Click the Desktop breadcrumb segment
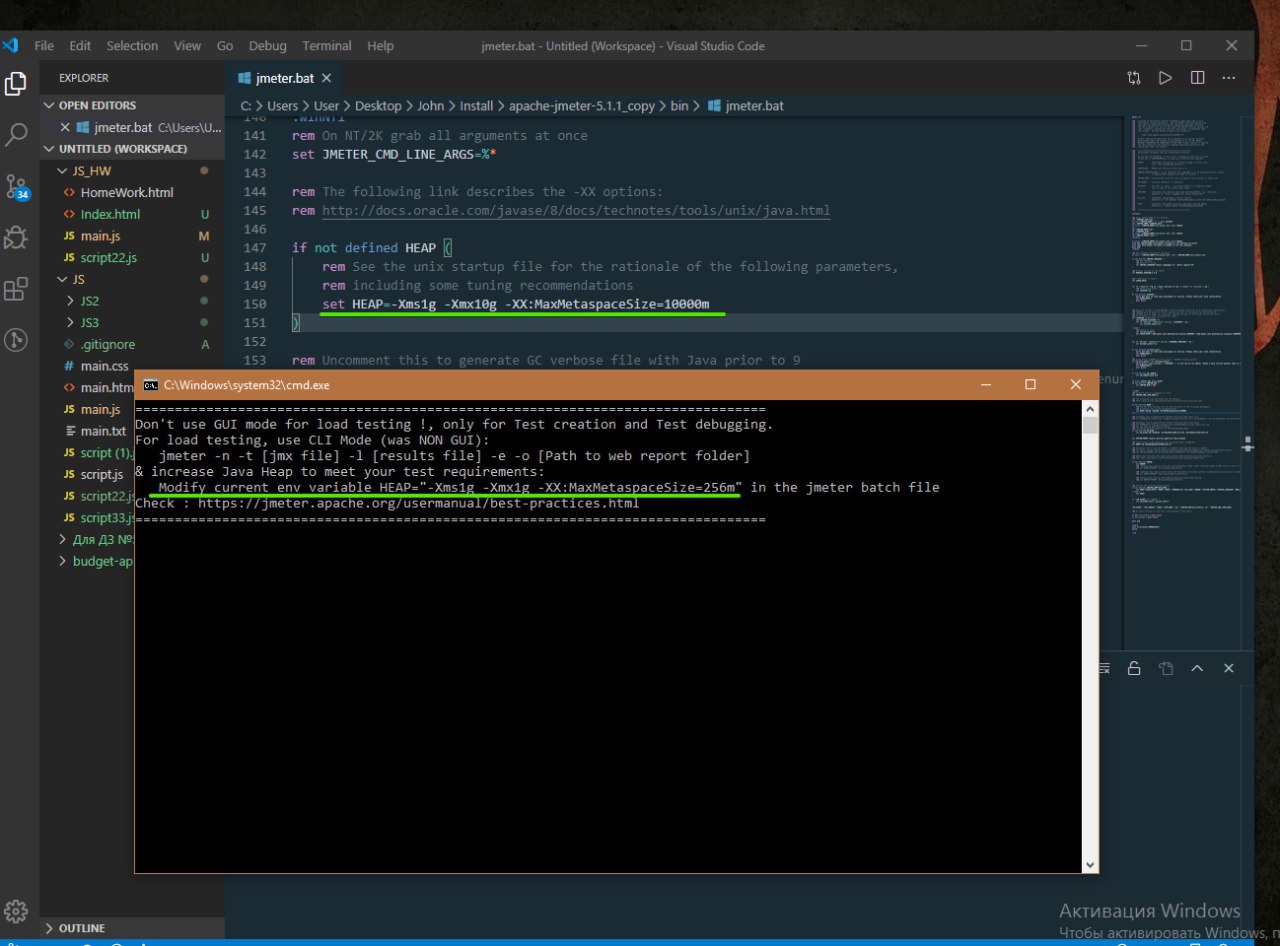Screen dimensions: 1280x946 point(378,105)
